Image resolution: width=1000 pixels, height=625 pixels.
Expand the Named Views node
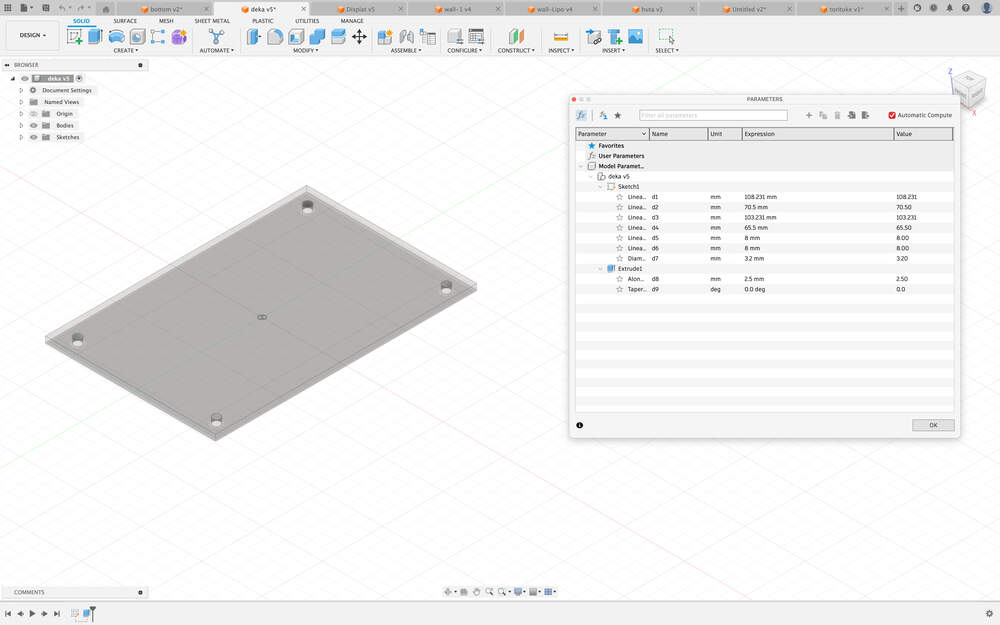pyautogui.click(x=21, y=102)
